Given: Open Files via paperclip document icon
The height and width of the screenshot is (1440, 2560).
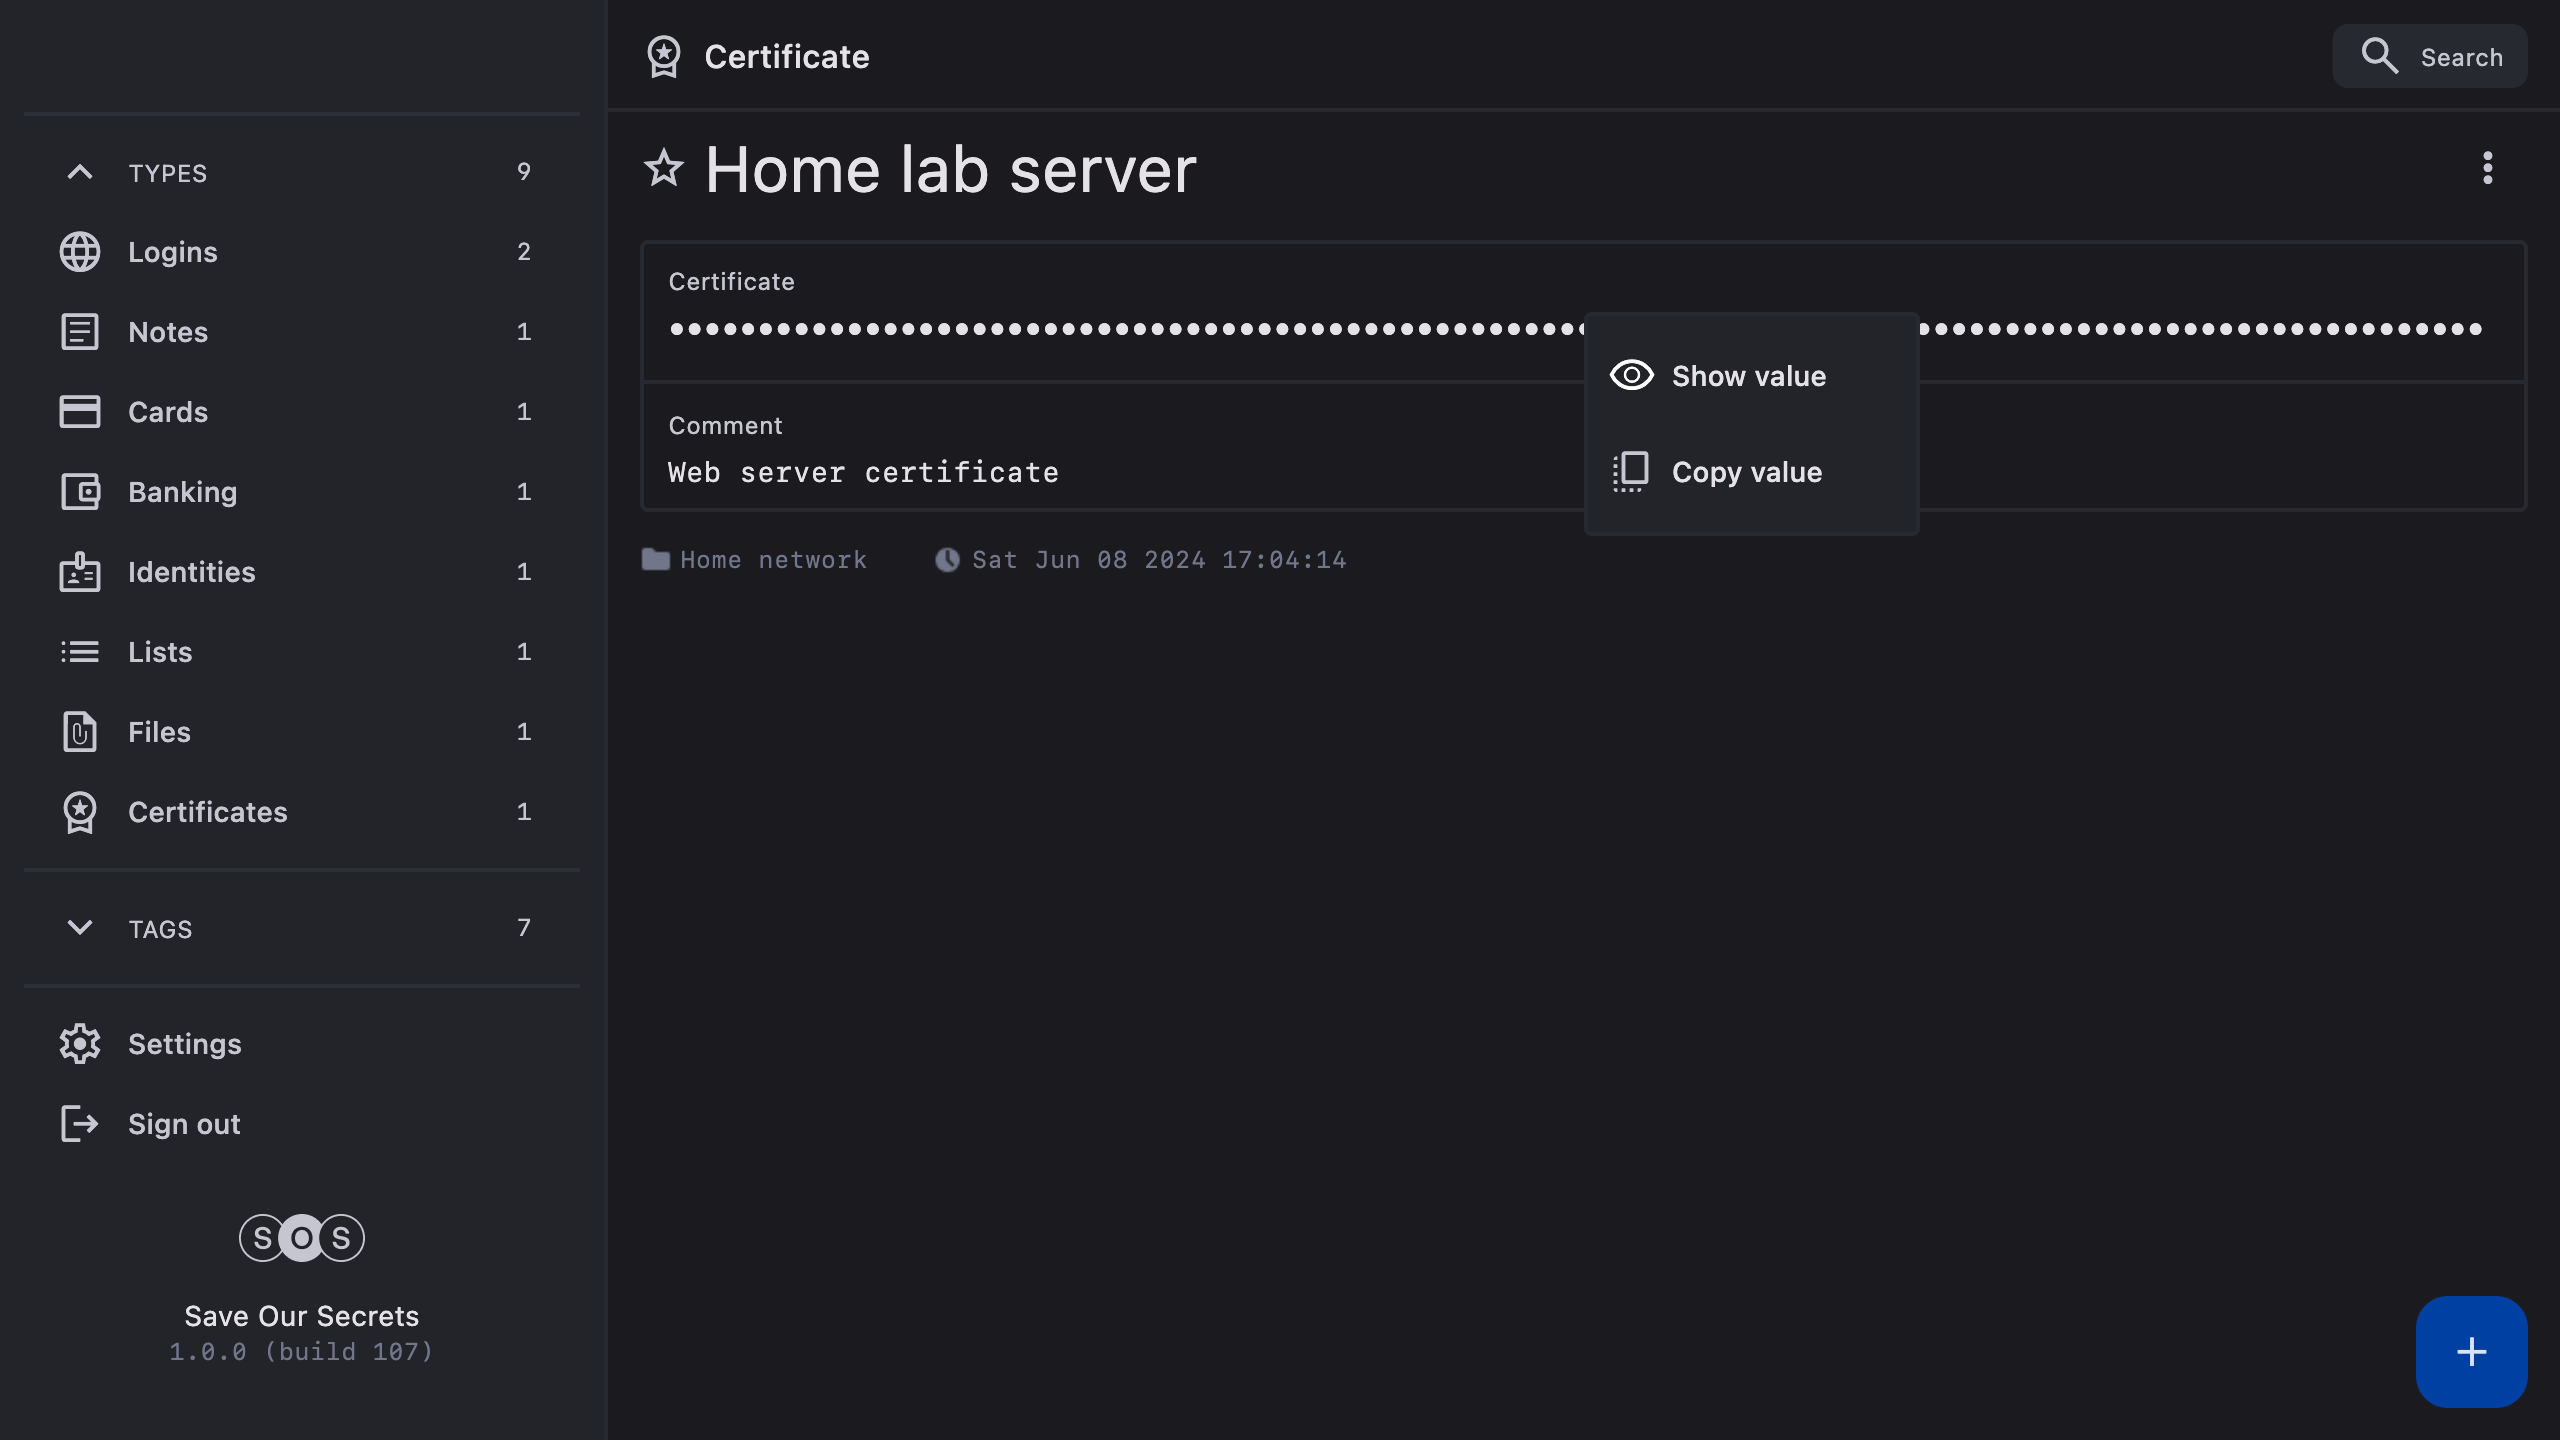Looking at the screenshot, I should (x=80, y=732).
